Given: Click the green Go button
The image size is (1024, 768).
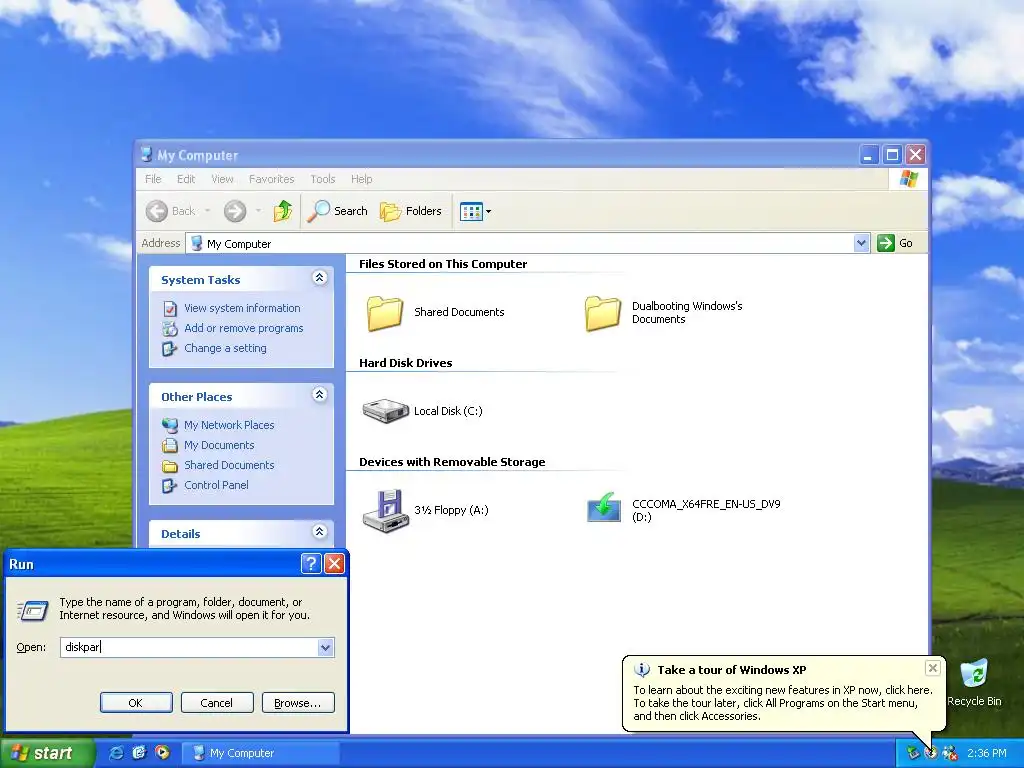Looking at the screenshot, I should tap(895, 243).
